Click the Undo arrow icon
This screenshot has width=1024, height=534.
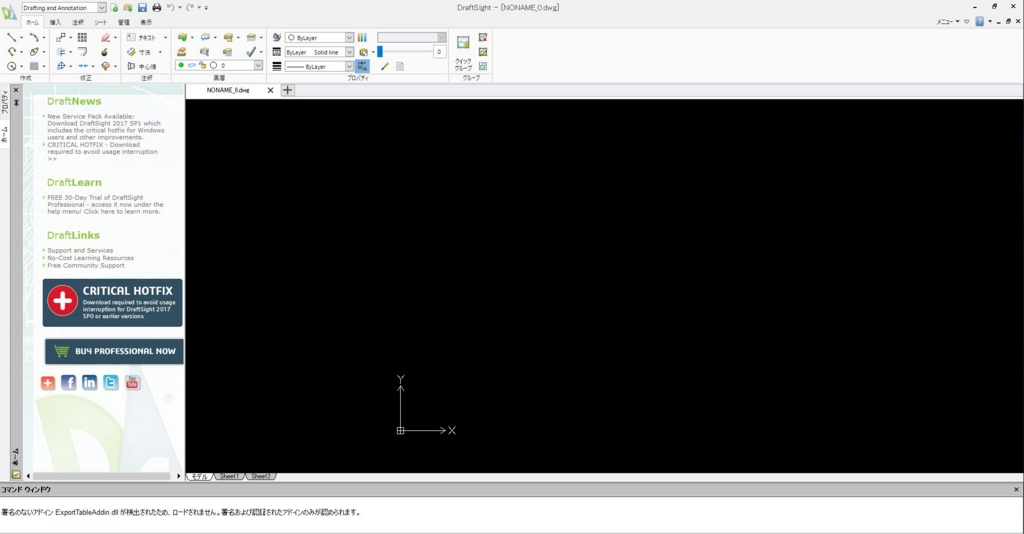(170, 8)
